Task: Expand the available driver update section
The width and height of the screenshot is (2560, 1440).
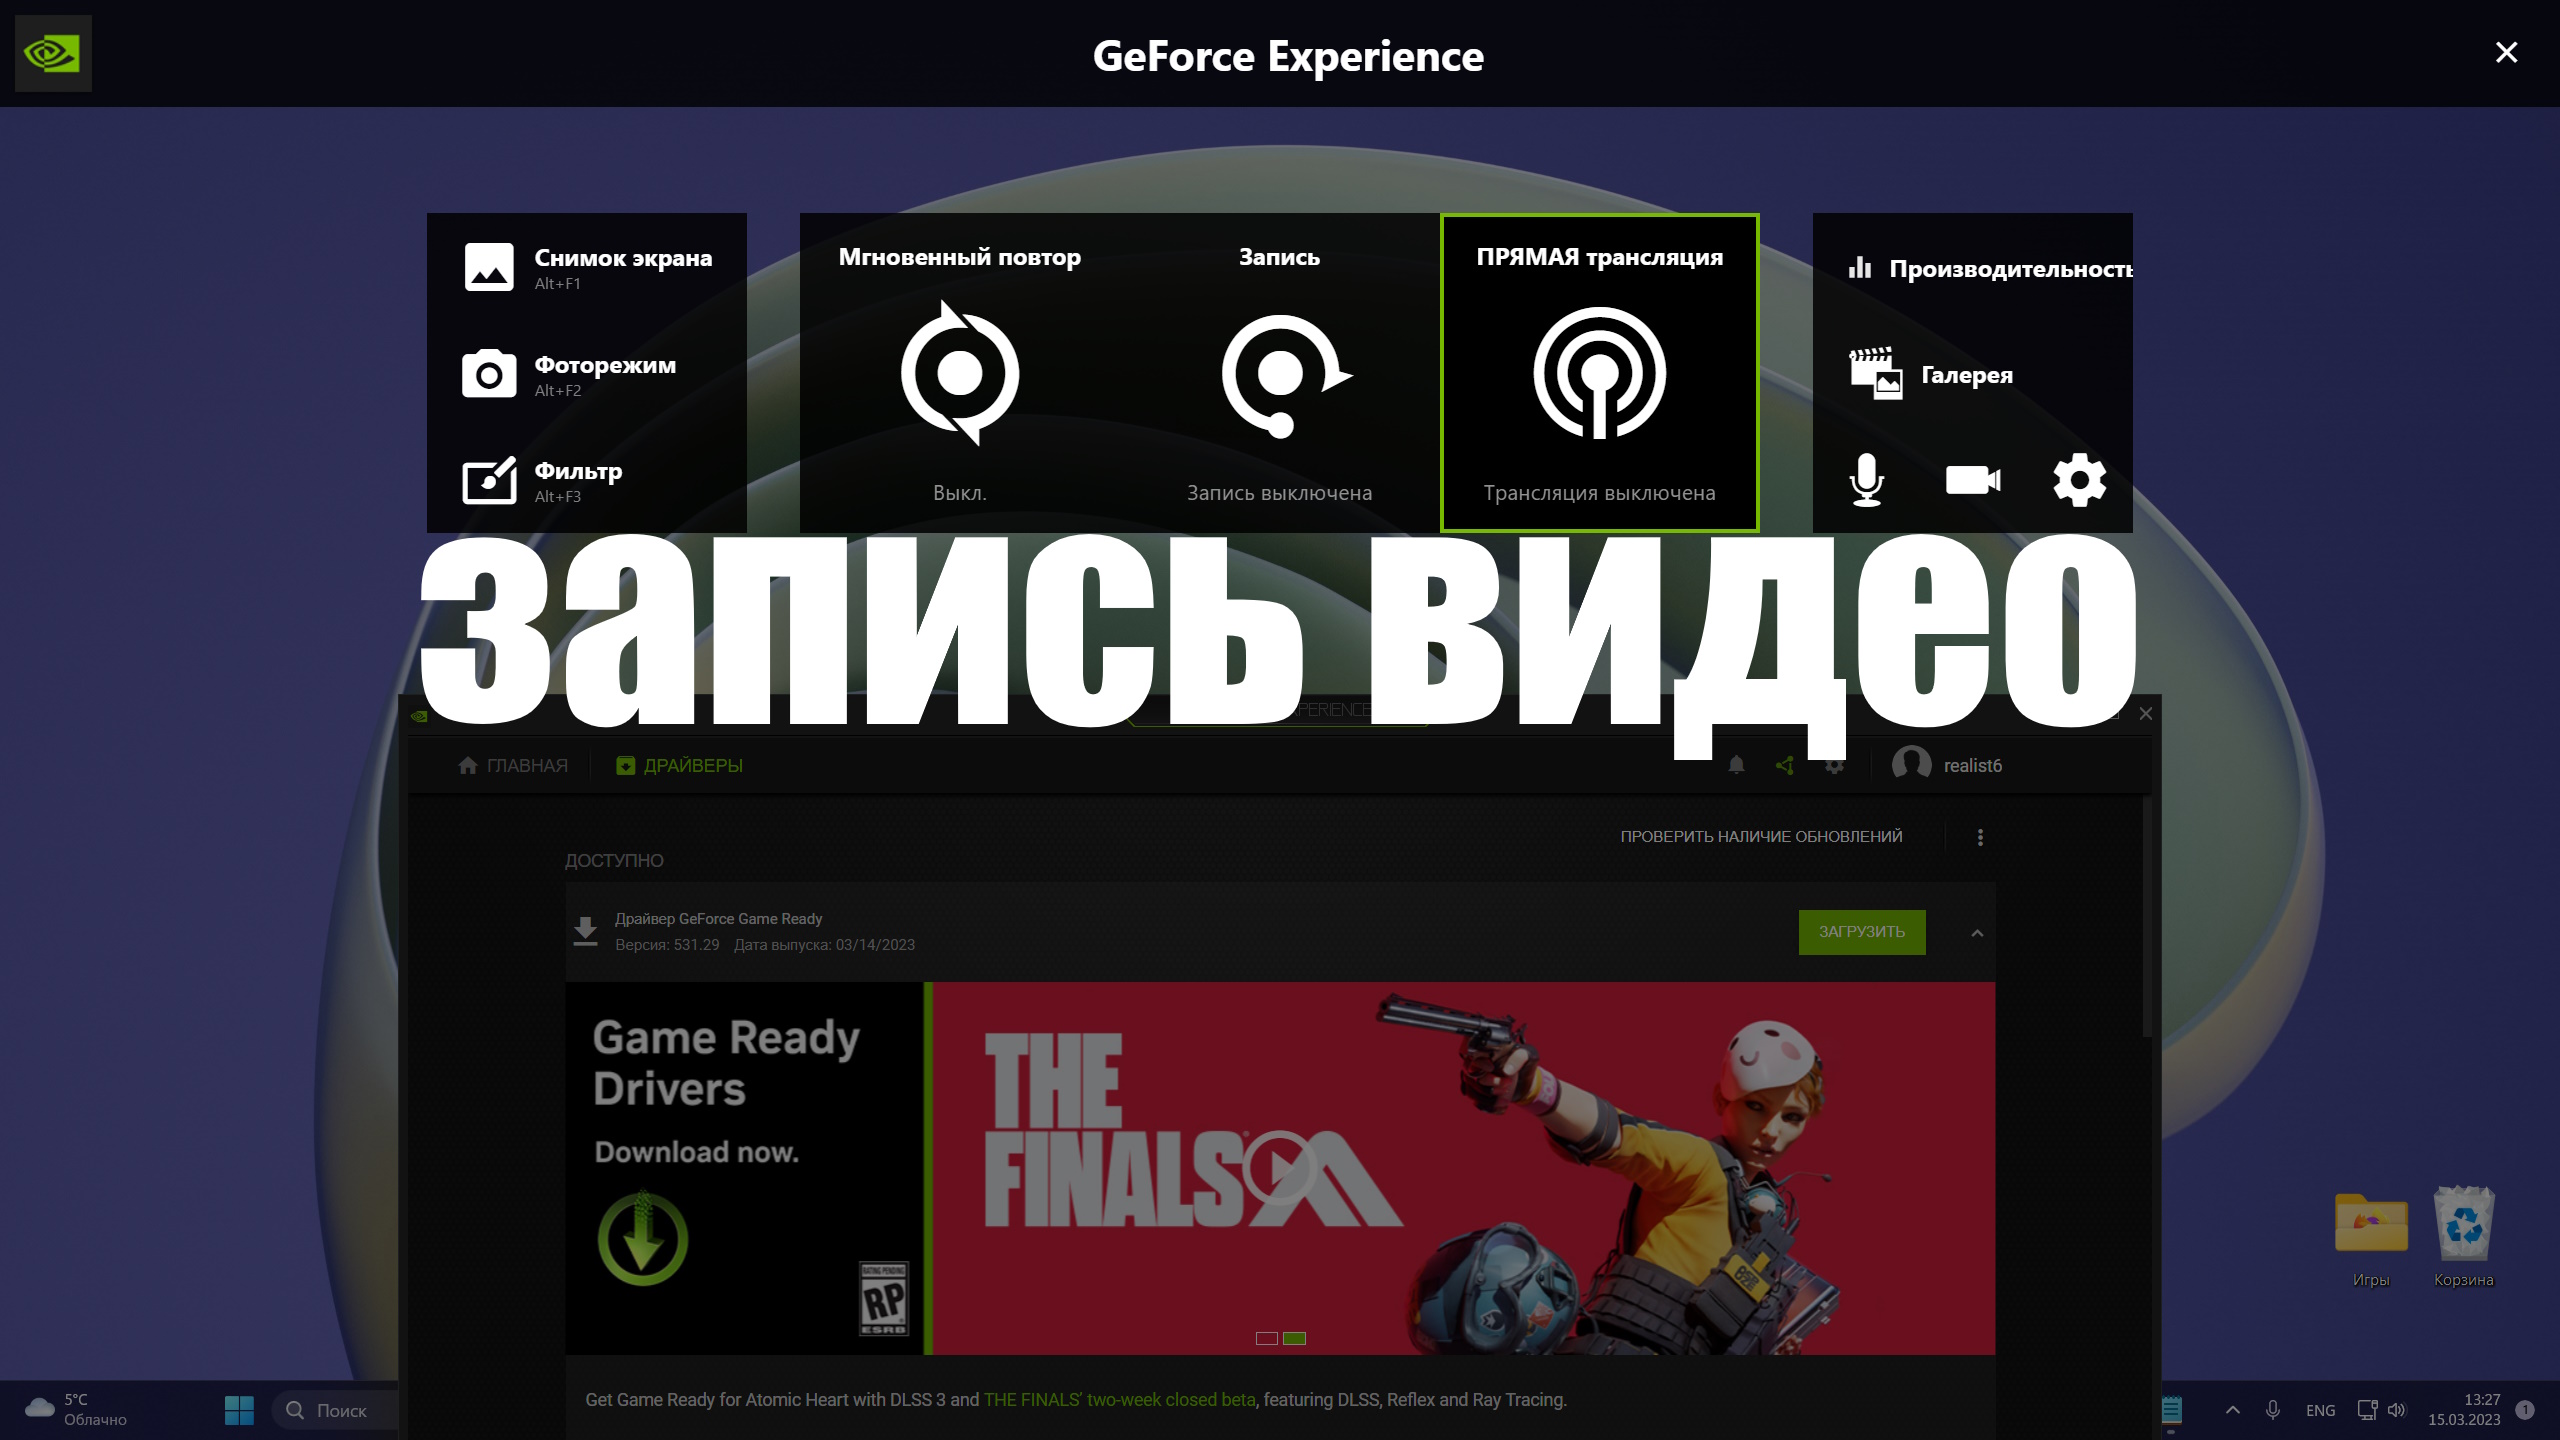Action: 1976,932
